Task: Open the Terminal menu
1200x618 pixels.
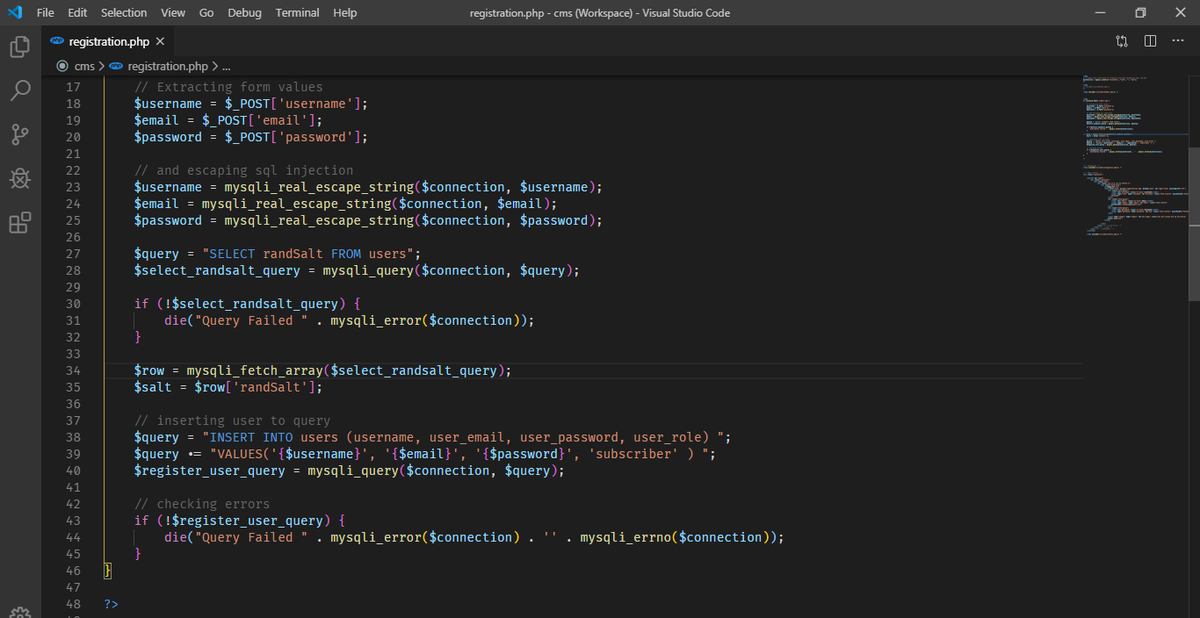Action: (x=297, y=13)
